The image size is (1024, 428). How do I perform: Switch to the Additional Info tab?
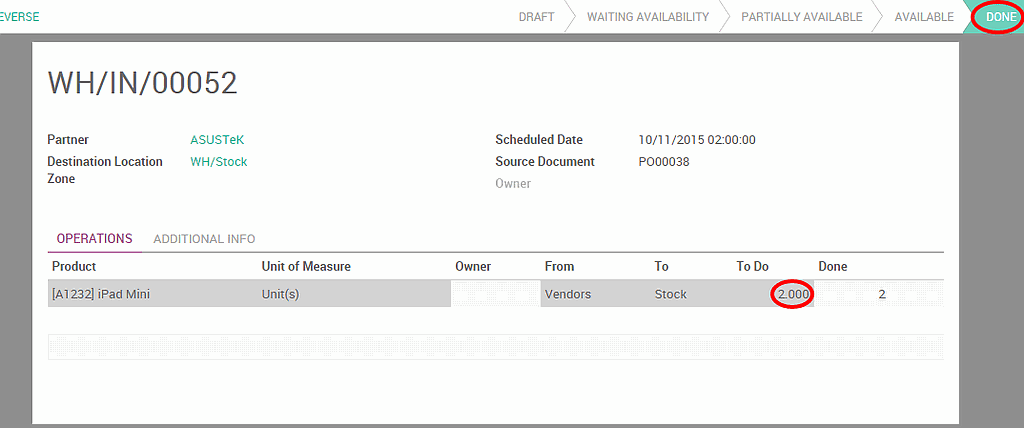tap(204, 239)
